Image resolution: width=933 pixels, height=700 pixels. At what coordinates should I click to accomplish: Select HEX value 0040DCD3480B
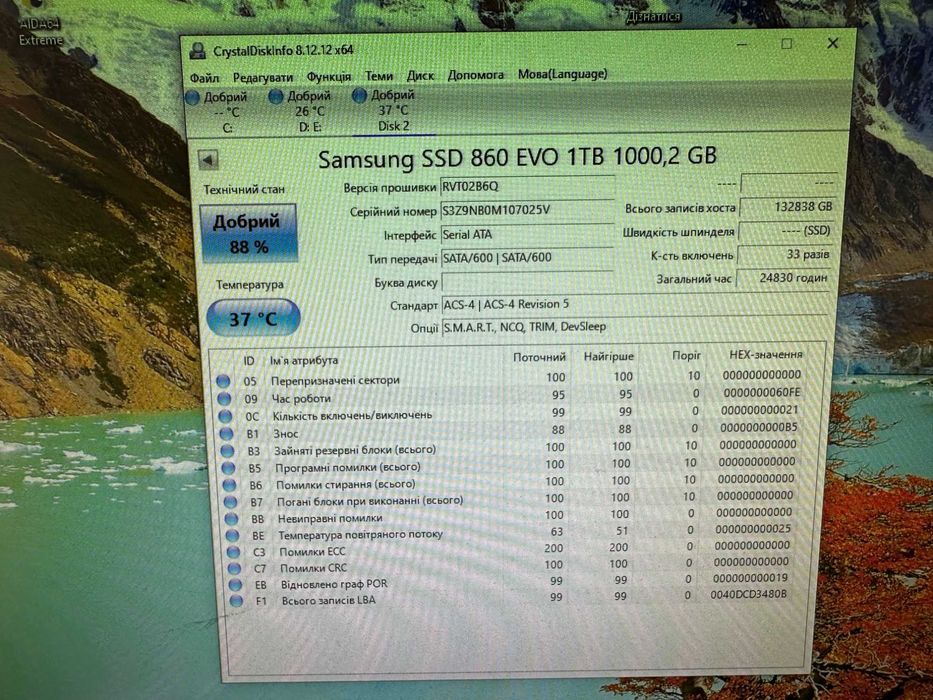pyautogui.click(x=749, y=594)
